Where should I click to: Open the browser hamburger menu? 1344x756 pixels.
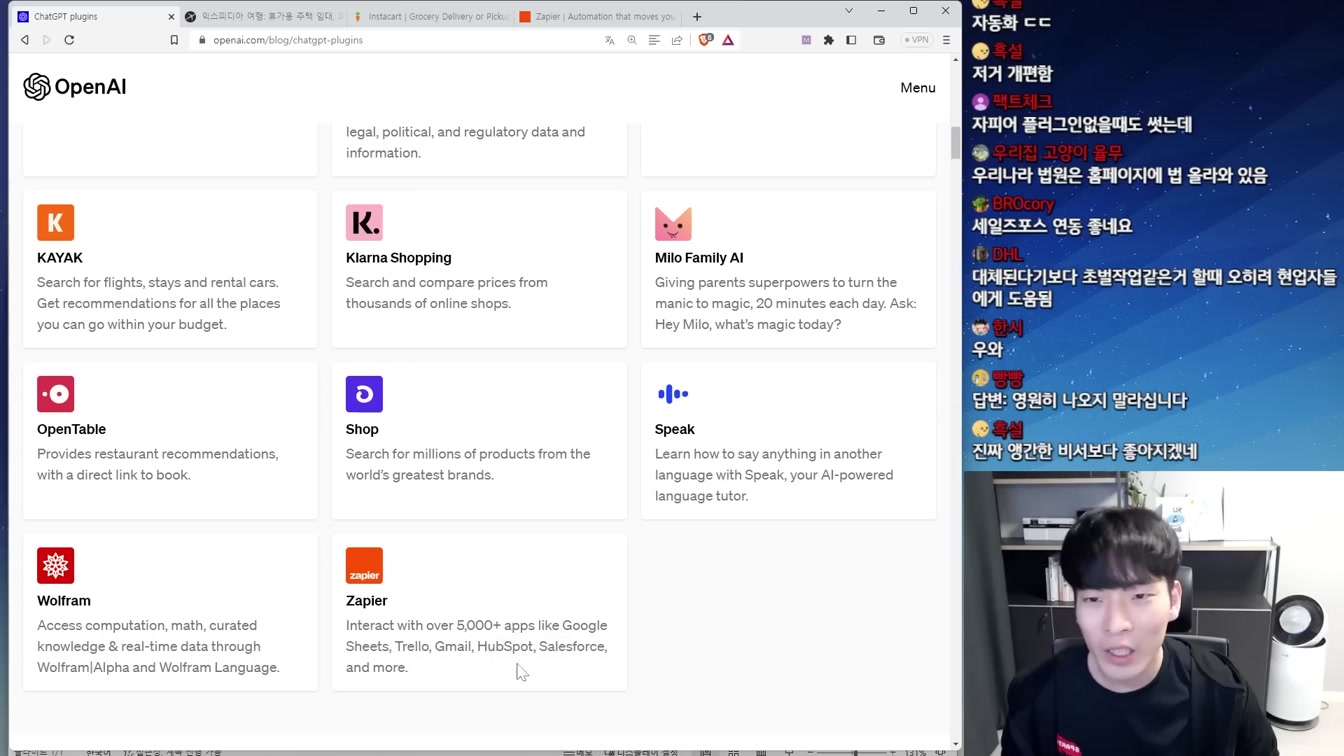click(x=946, y=40)
